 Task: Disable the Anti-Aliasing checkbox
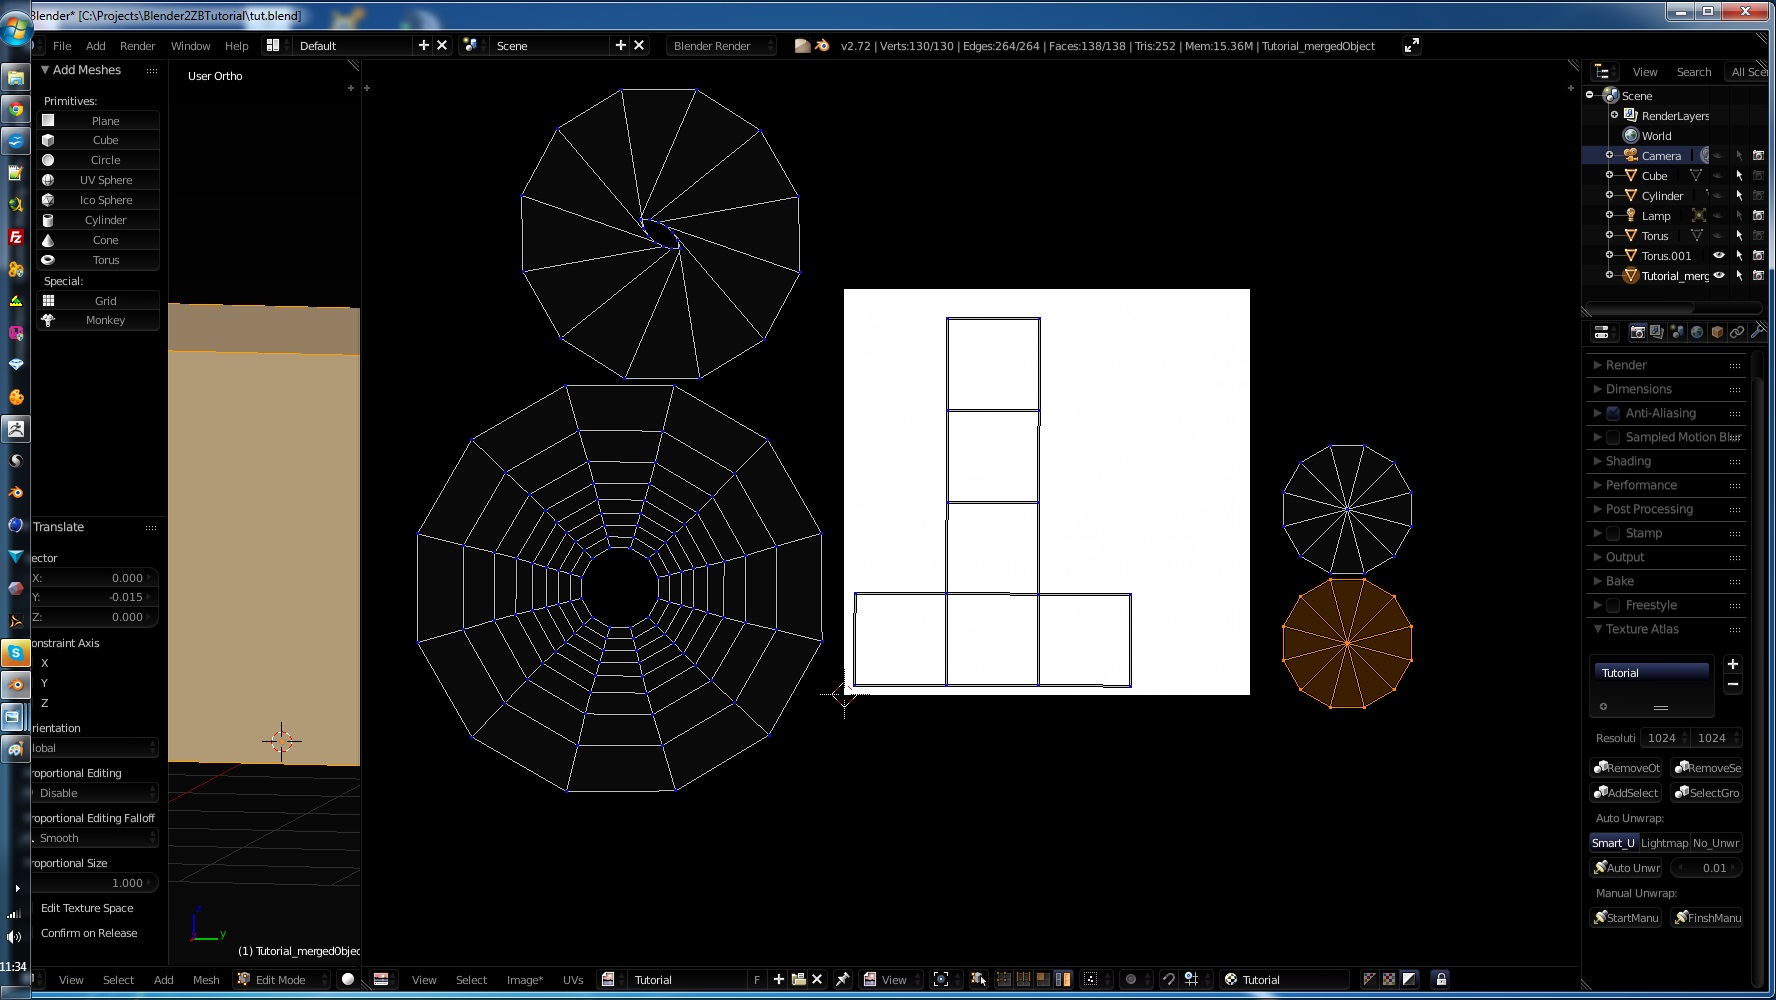pos(1613,413)
